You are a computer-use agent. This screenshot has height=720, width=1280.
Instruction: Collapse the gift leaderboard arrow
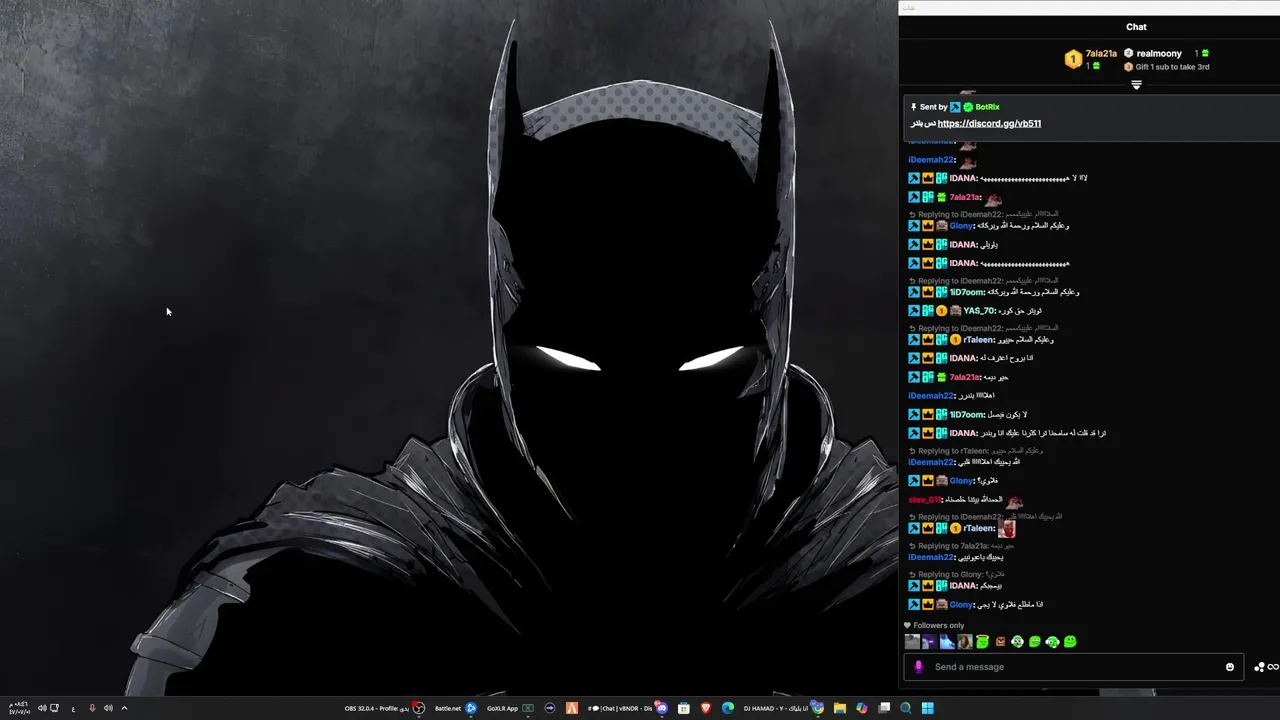click(1136, 86)
